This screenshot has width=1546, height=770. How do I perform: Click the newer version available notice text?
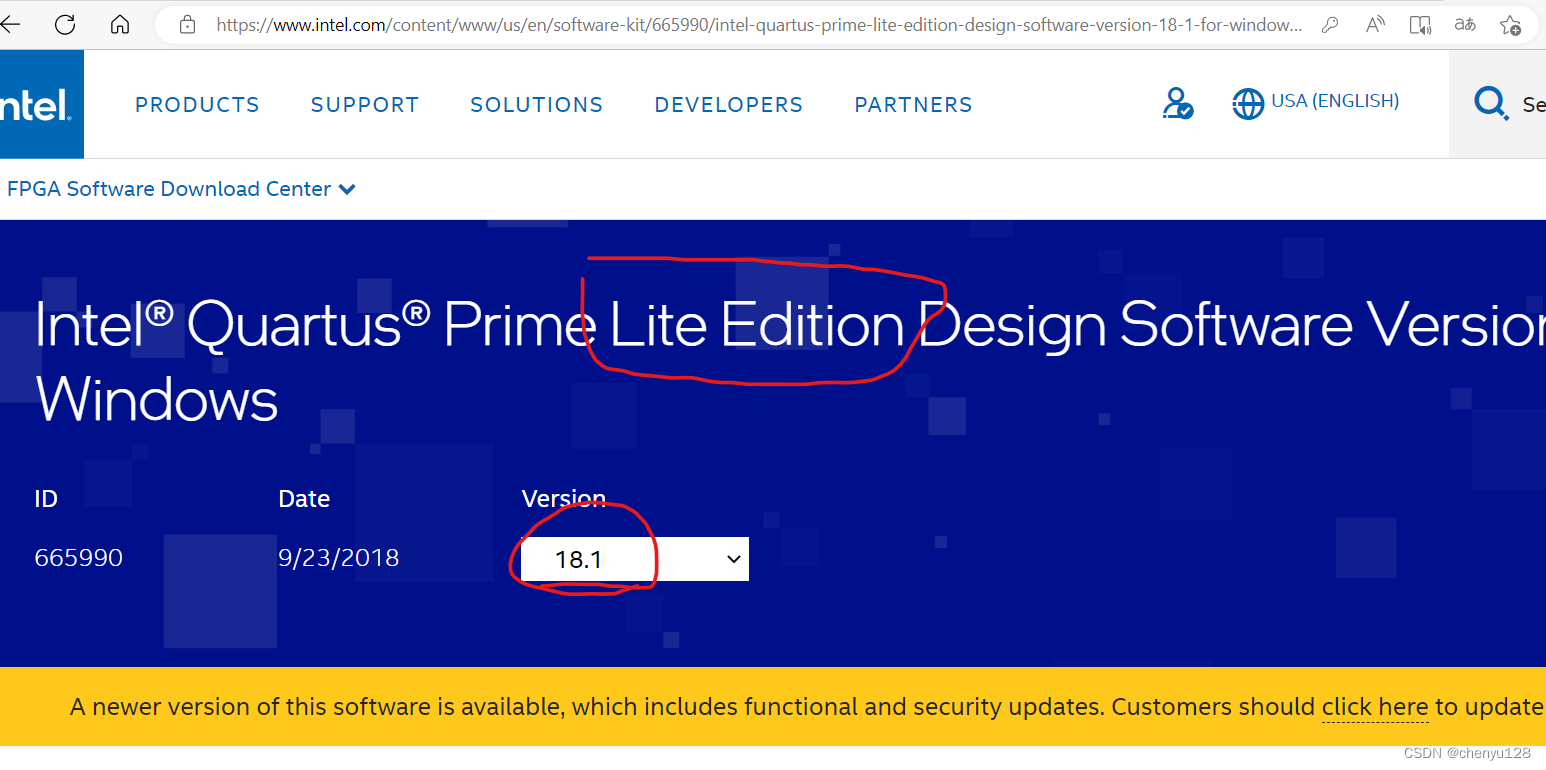[808, 707]
